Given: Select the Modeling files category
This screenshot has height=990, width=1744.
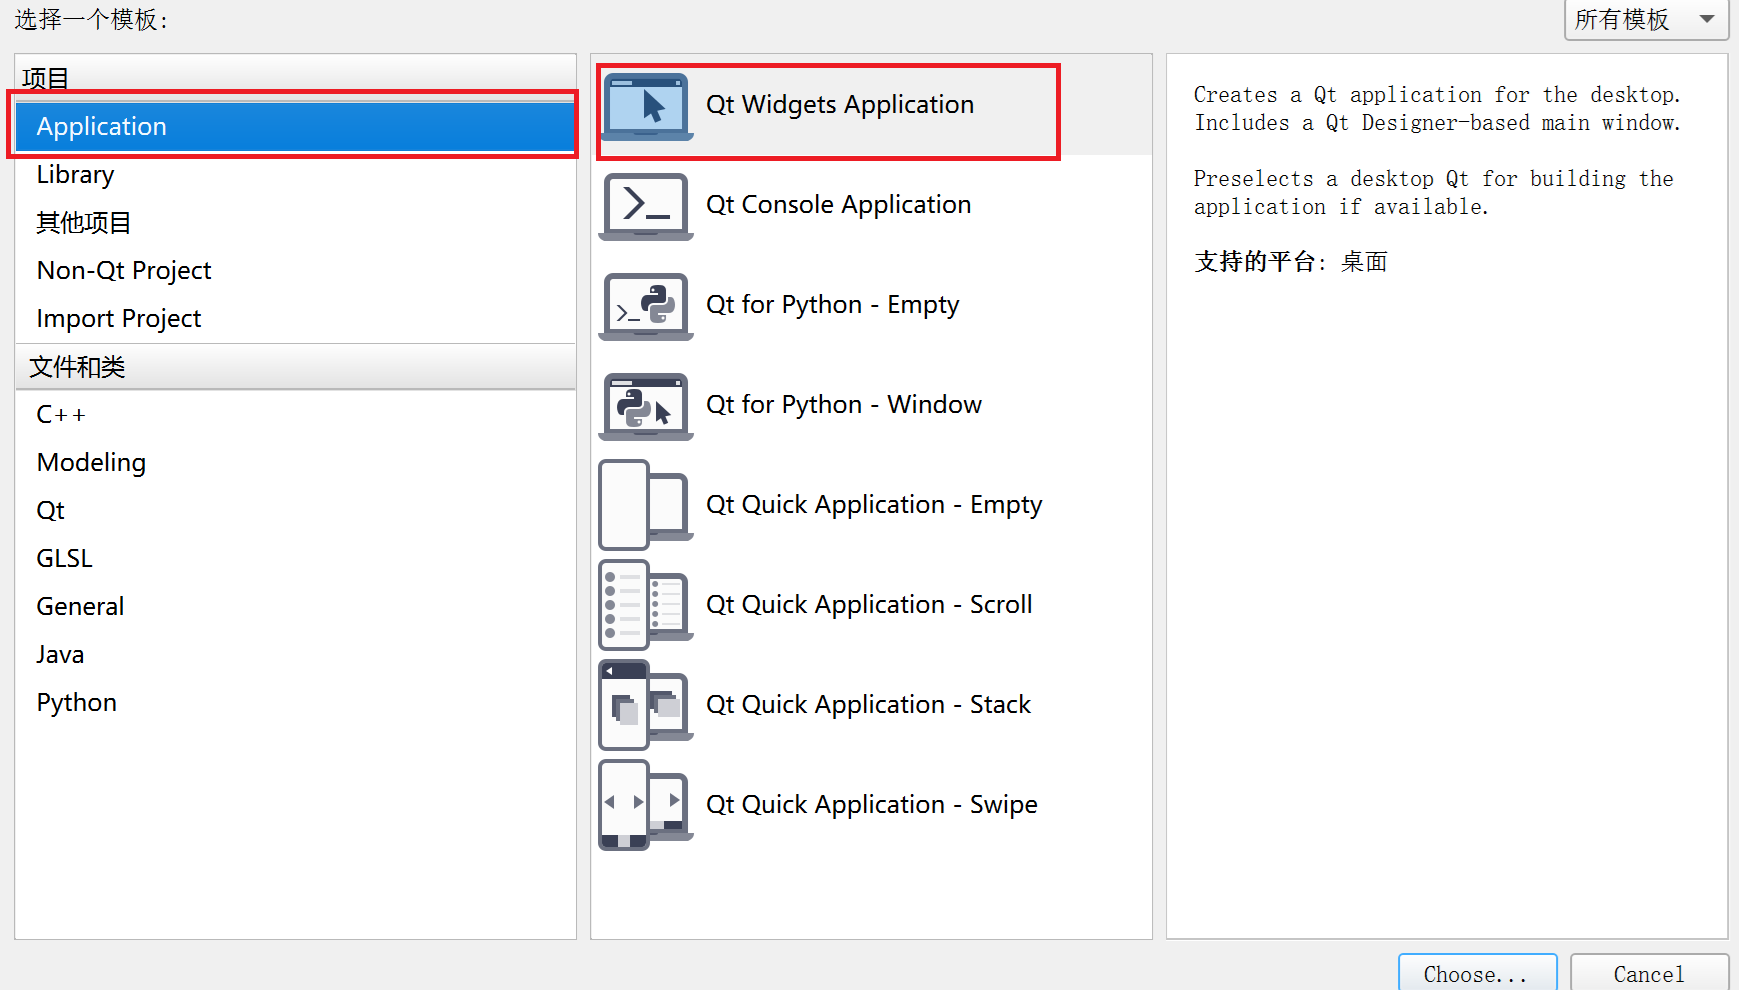Looking at the screenshot, I should pyautogui.click(x=296, y=463).
